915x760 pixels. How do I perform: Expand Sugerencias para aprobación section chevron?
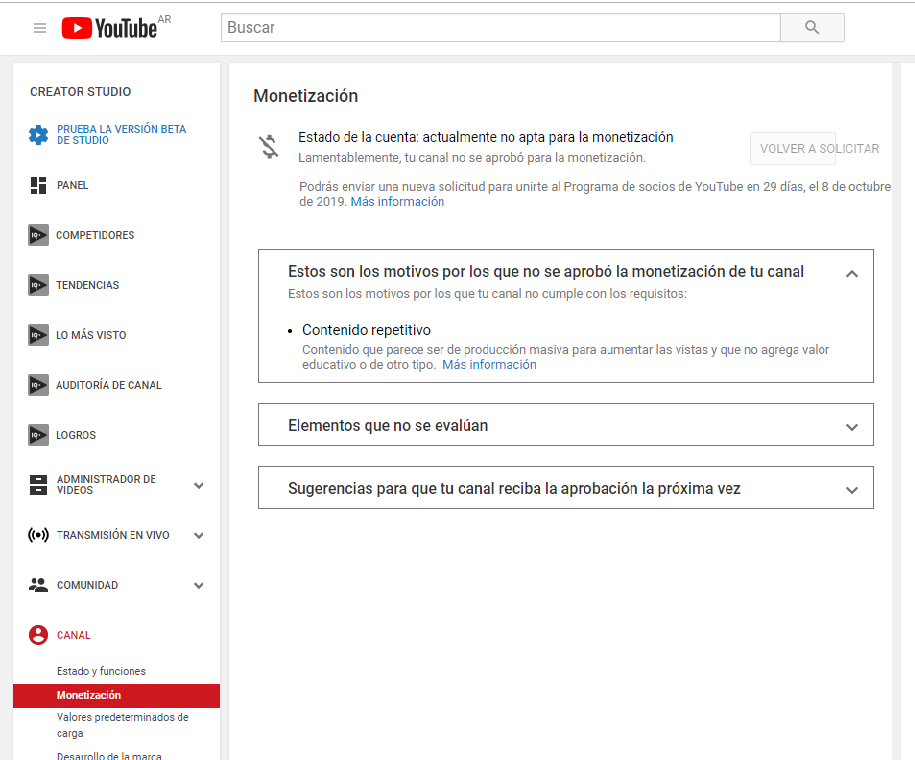tap(852, 490)
